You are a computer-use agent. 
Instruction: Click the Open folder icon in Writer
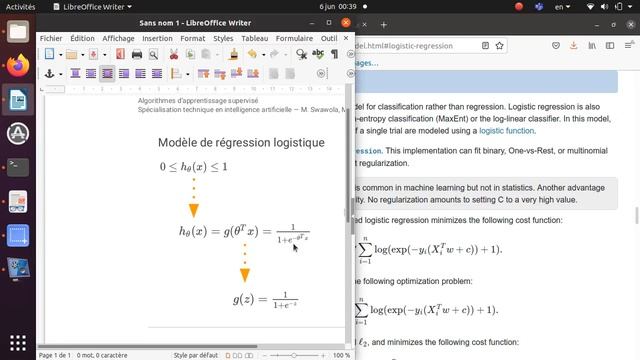click(x=72, y=54)
